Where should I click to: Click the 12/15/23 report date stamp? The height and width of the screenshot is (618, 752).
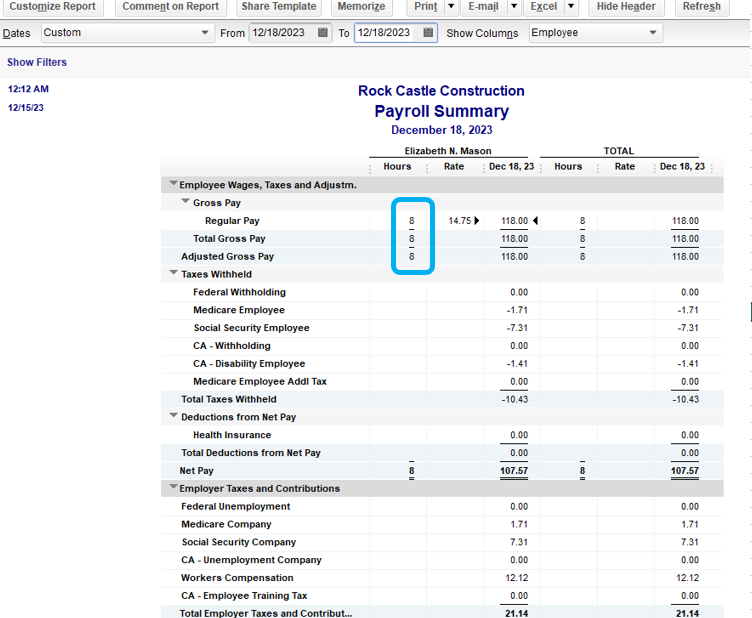25,108
